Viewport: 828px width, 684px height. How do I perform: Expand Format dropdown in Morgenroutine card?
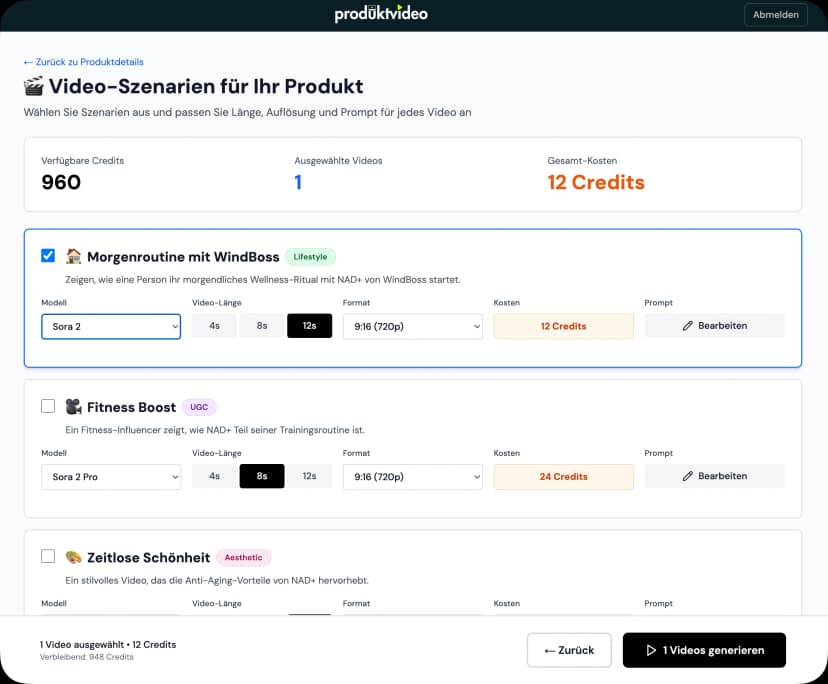pyautogui.click(x=413, y=326)
